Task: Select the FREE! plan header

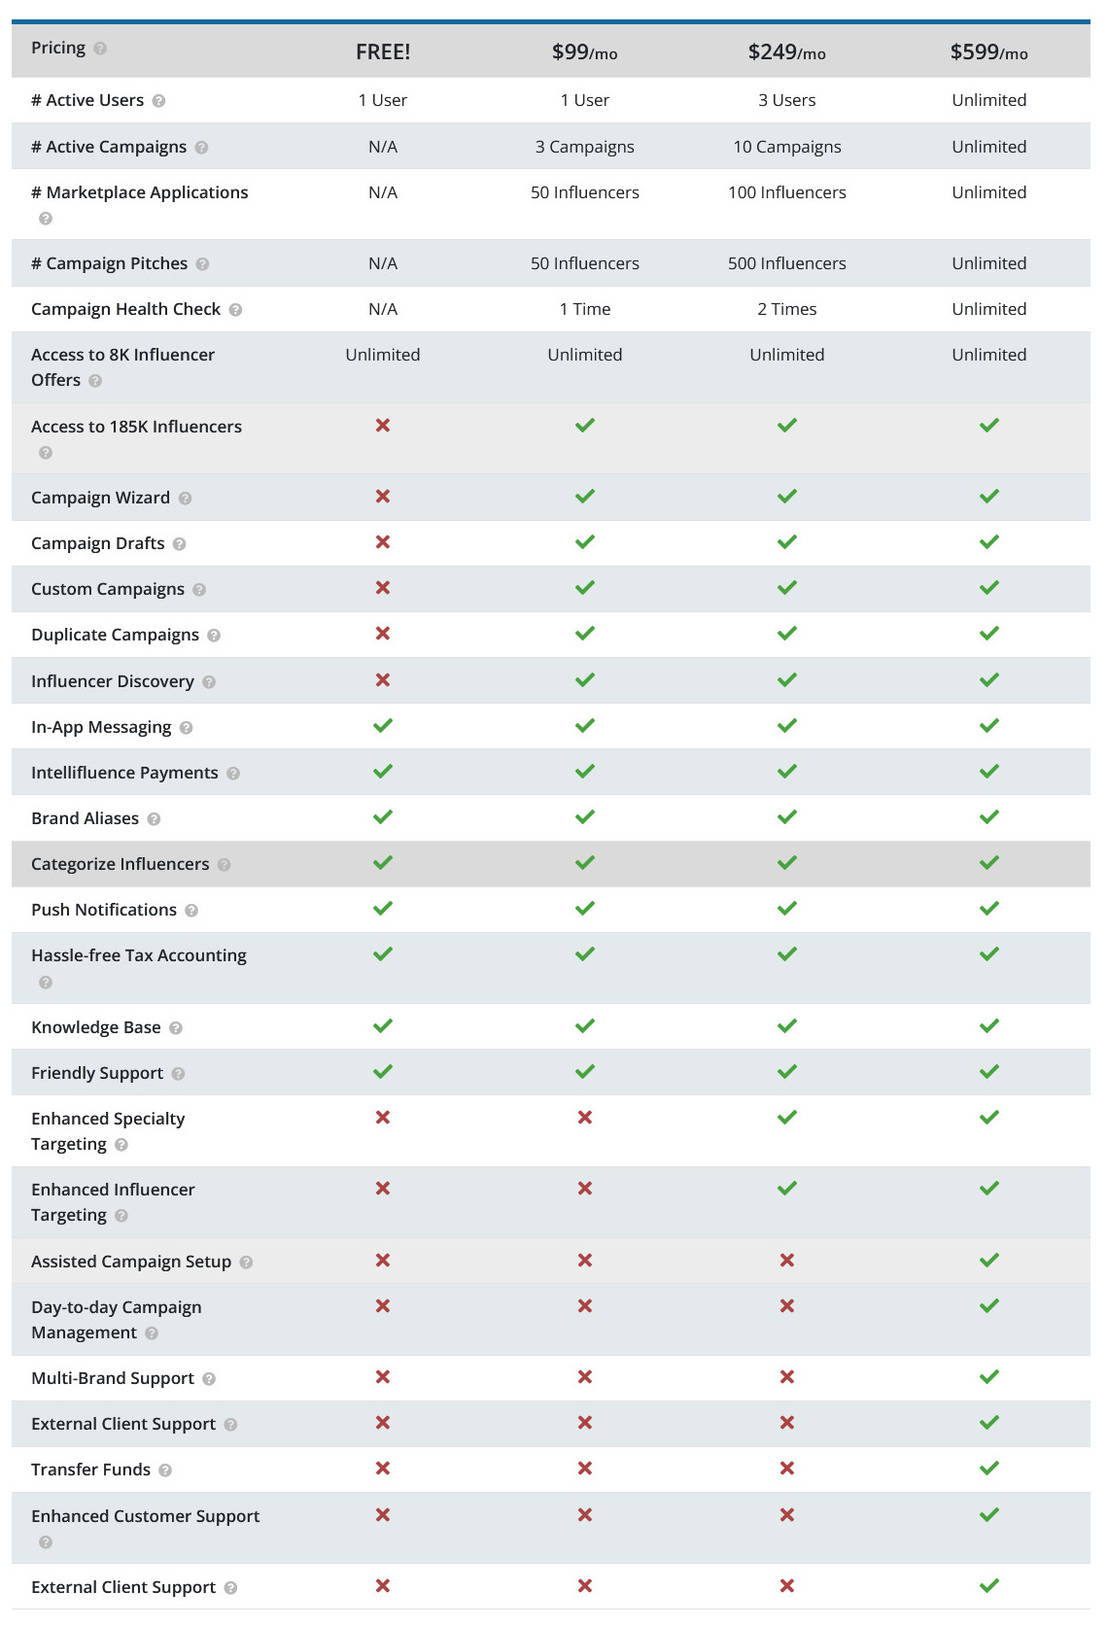Action: [383, 52]
